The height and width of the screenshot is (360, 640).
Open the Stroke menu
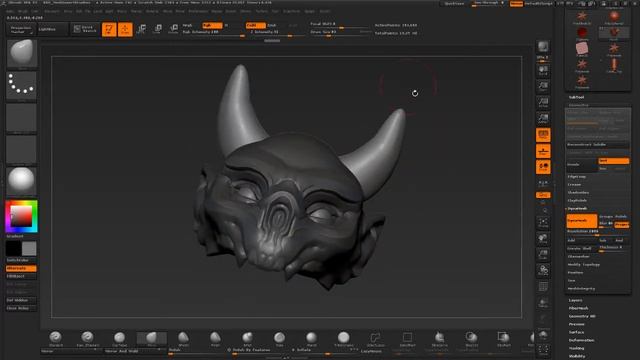point(245,11)
